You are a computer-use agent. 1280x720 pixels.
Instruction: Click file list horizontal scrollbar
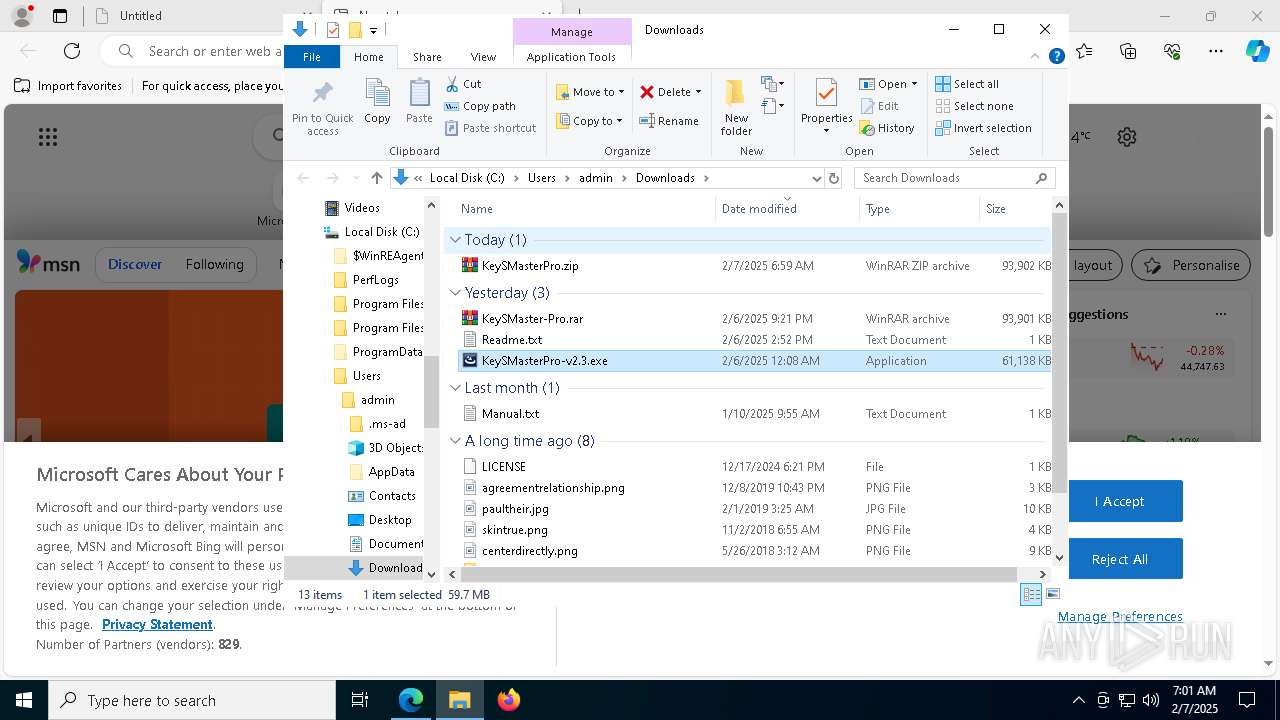tap(740, 574)
